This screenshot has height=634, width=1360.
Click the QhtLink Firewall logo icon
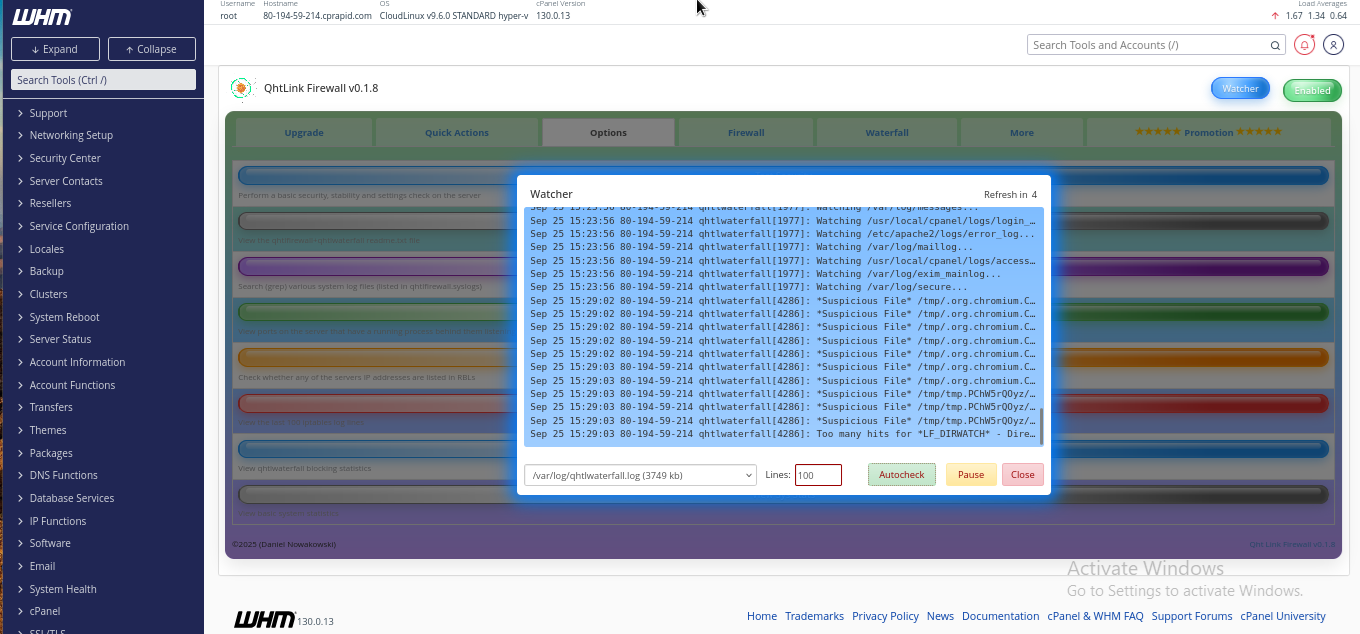(x=241, y=89)
